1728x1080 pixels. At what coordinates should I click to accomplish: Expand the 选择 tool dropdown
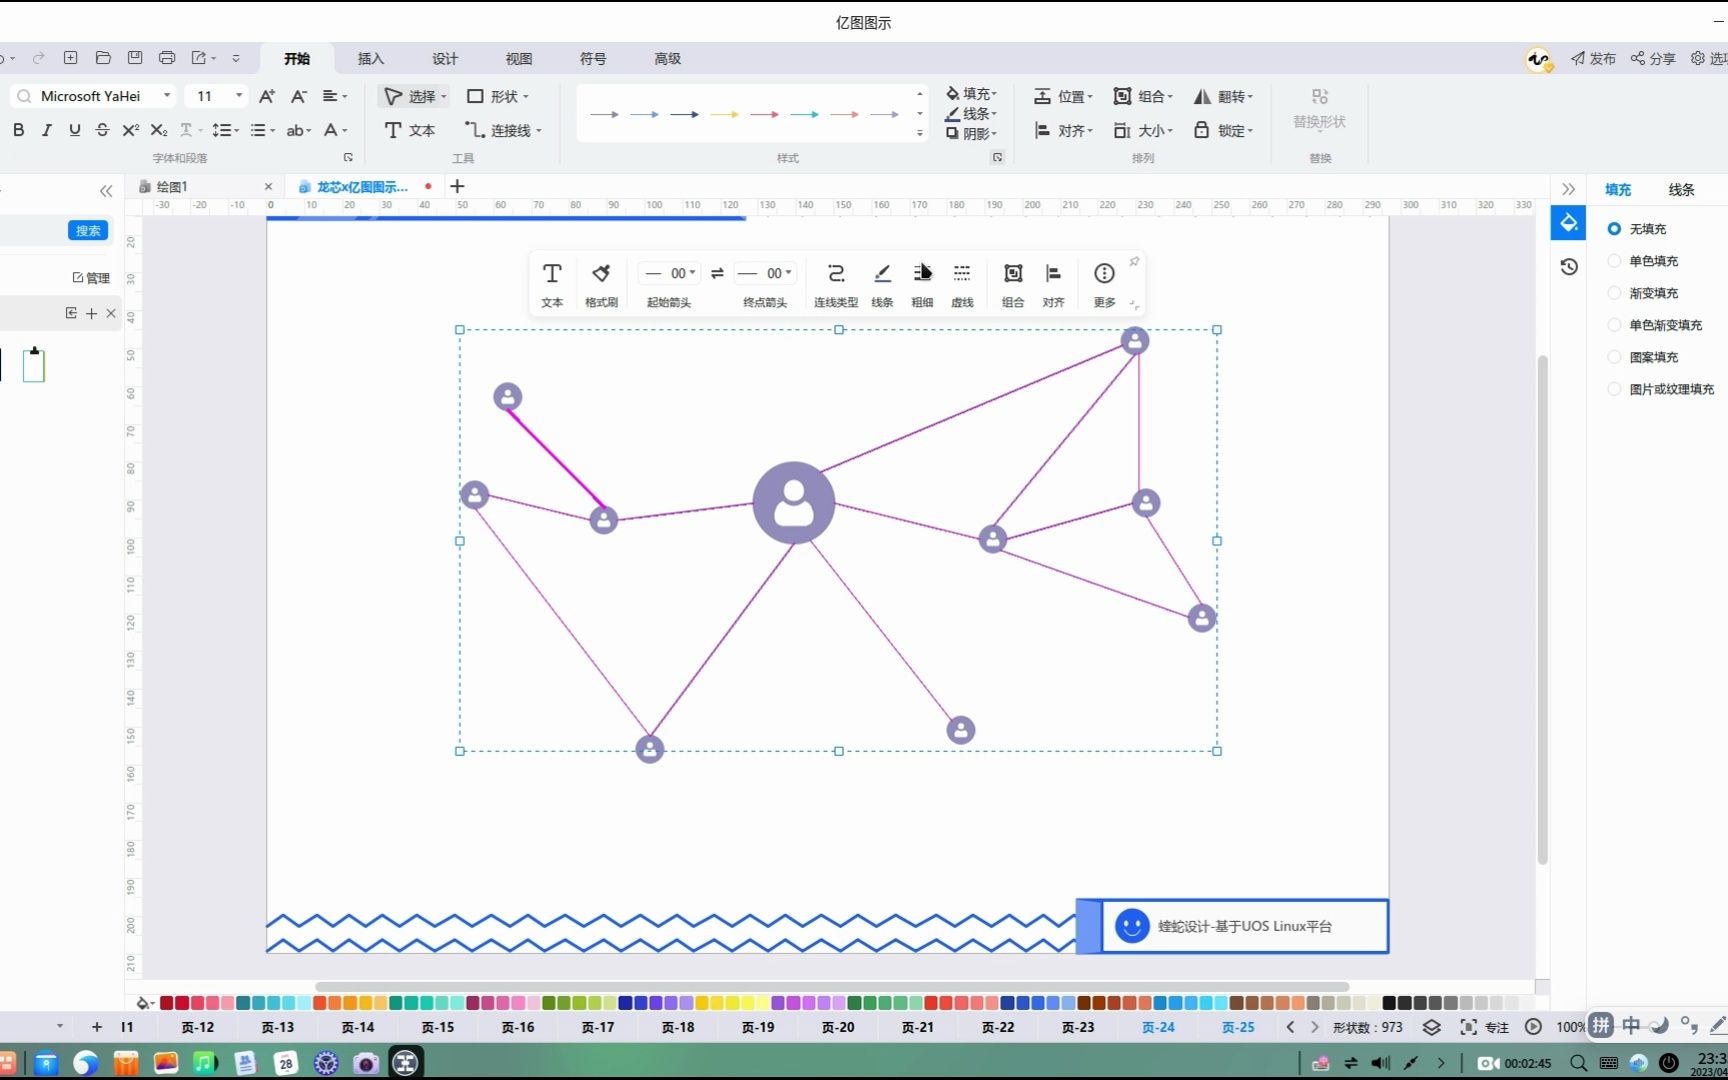coord(444,97)
